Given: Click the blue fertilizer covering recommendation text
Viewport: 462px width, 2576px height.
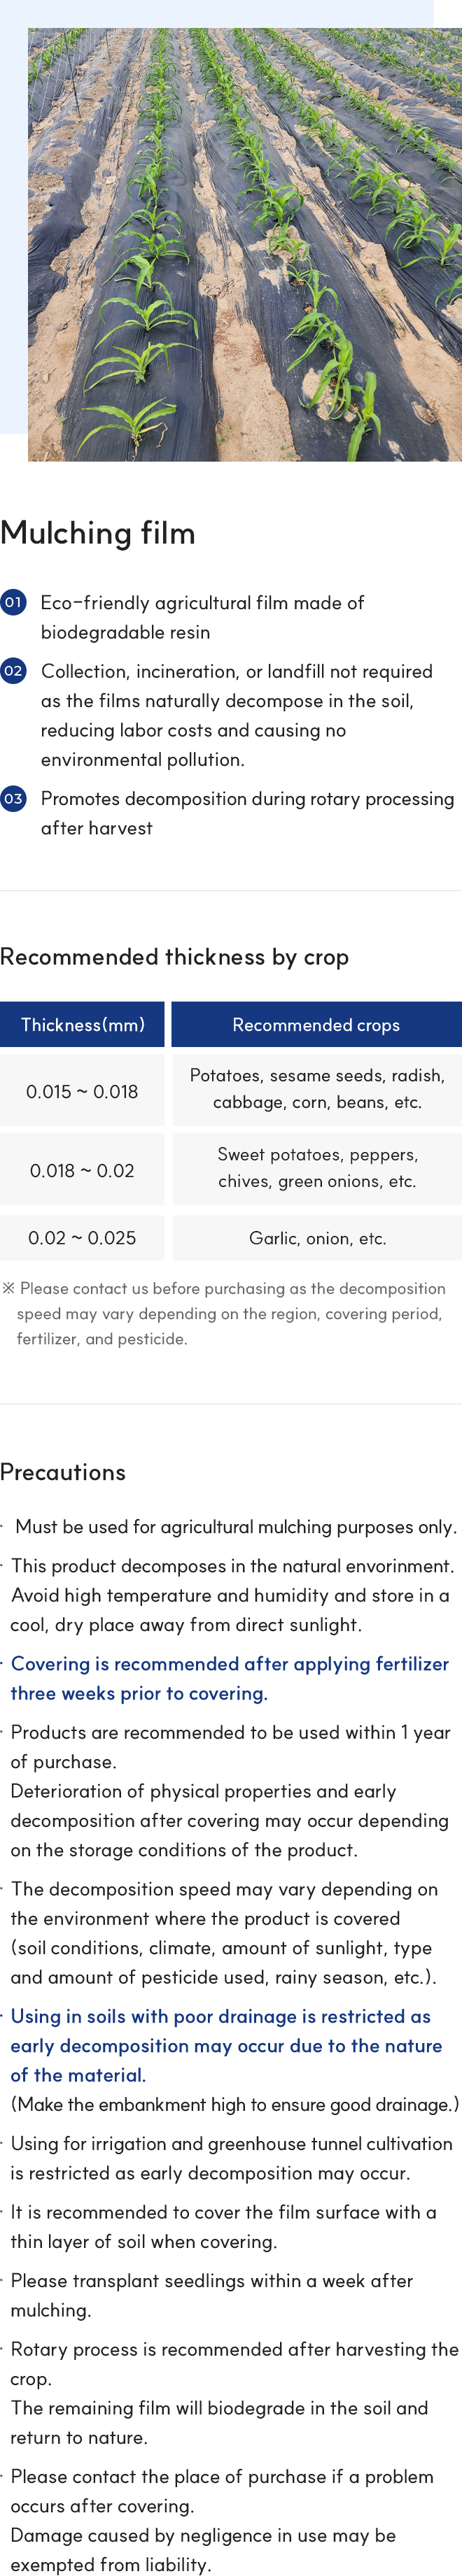Looking at the screenshot, I should click(x=229, y=1678).
